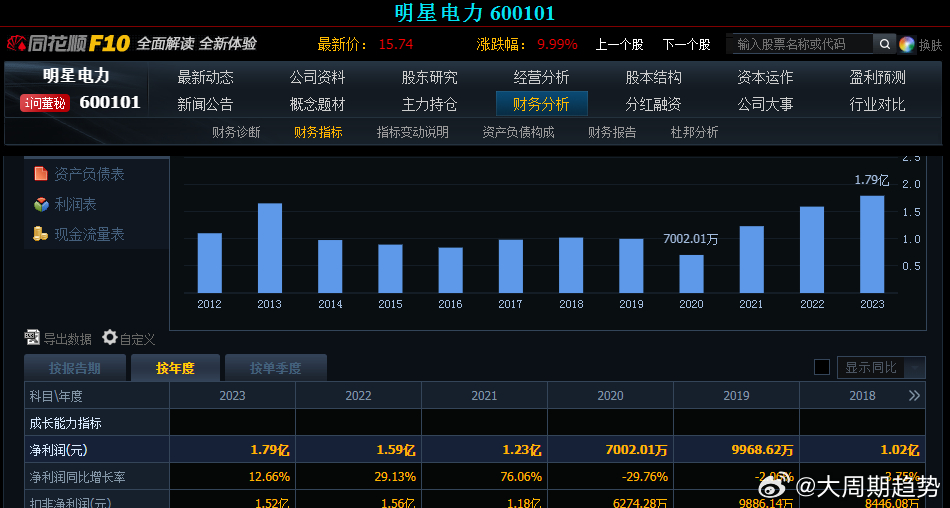Click the 2020 chart bar
This screenshot has width=950, height=508.
(x=691, y=274)
